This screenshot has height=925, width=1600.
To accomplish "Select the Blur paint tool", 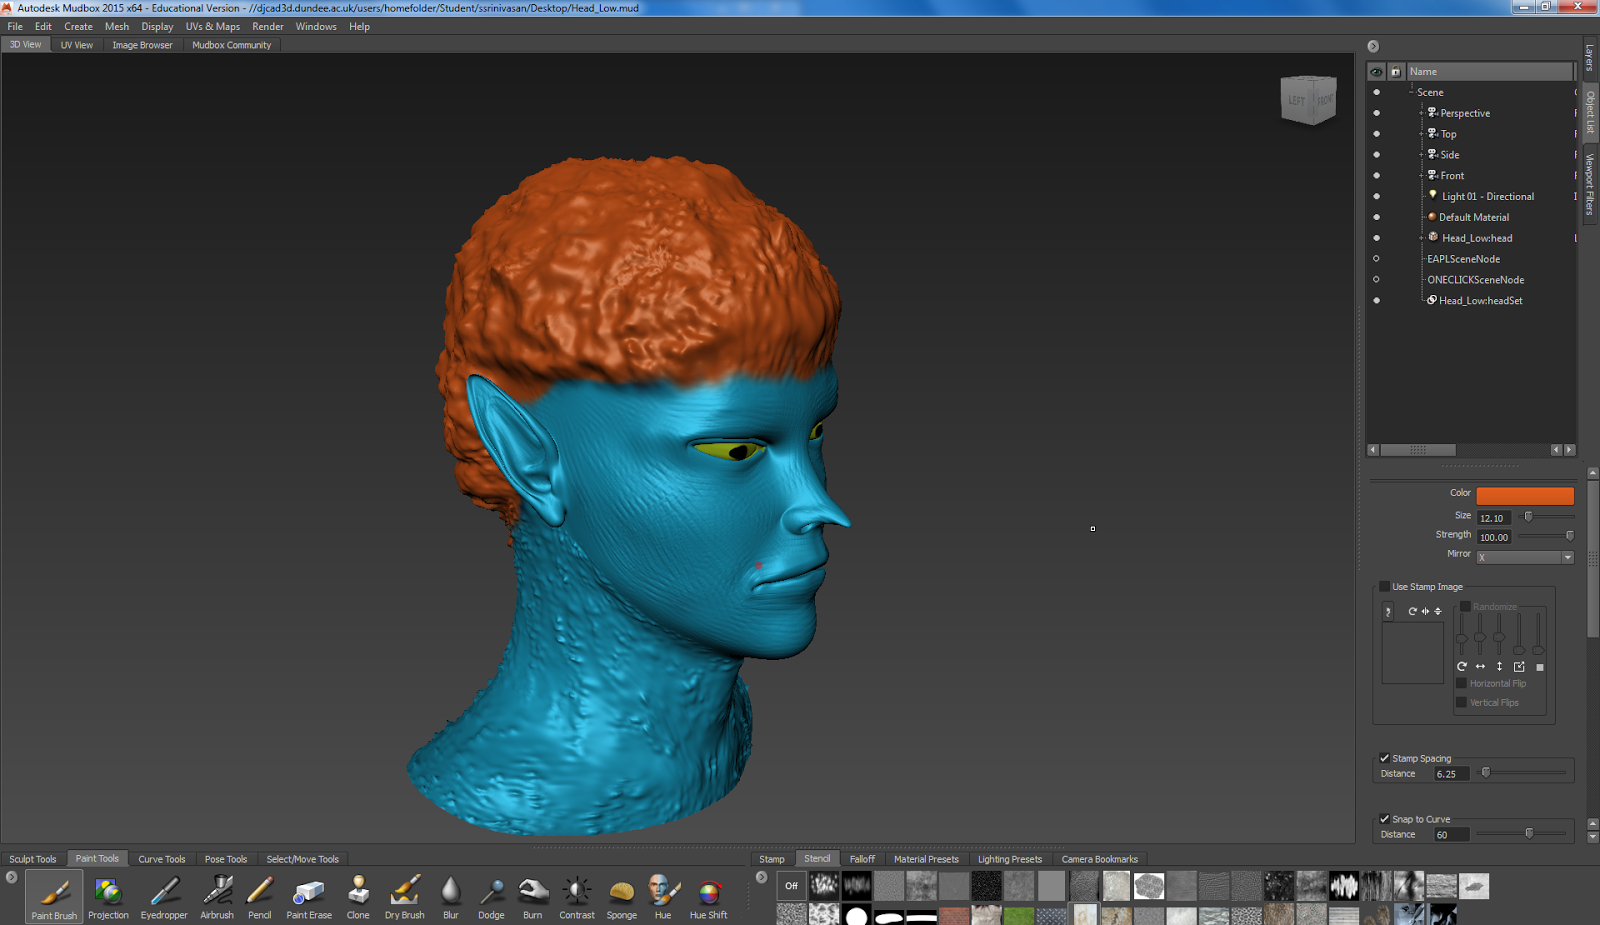I will 451,897.
